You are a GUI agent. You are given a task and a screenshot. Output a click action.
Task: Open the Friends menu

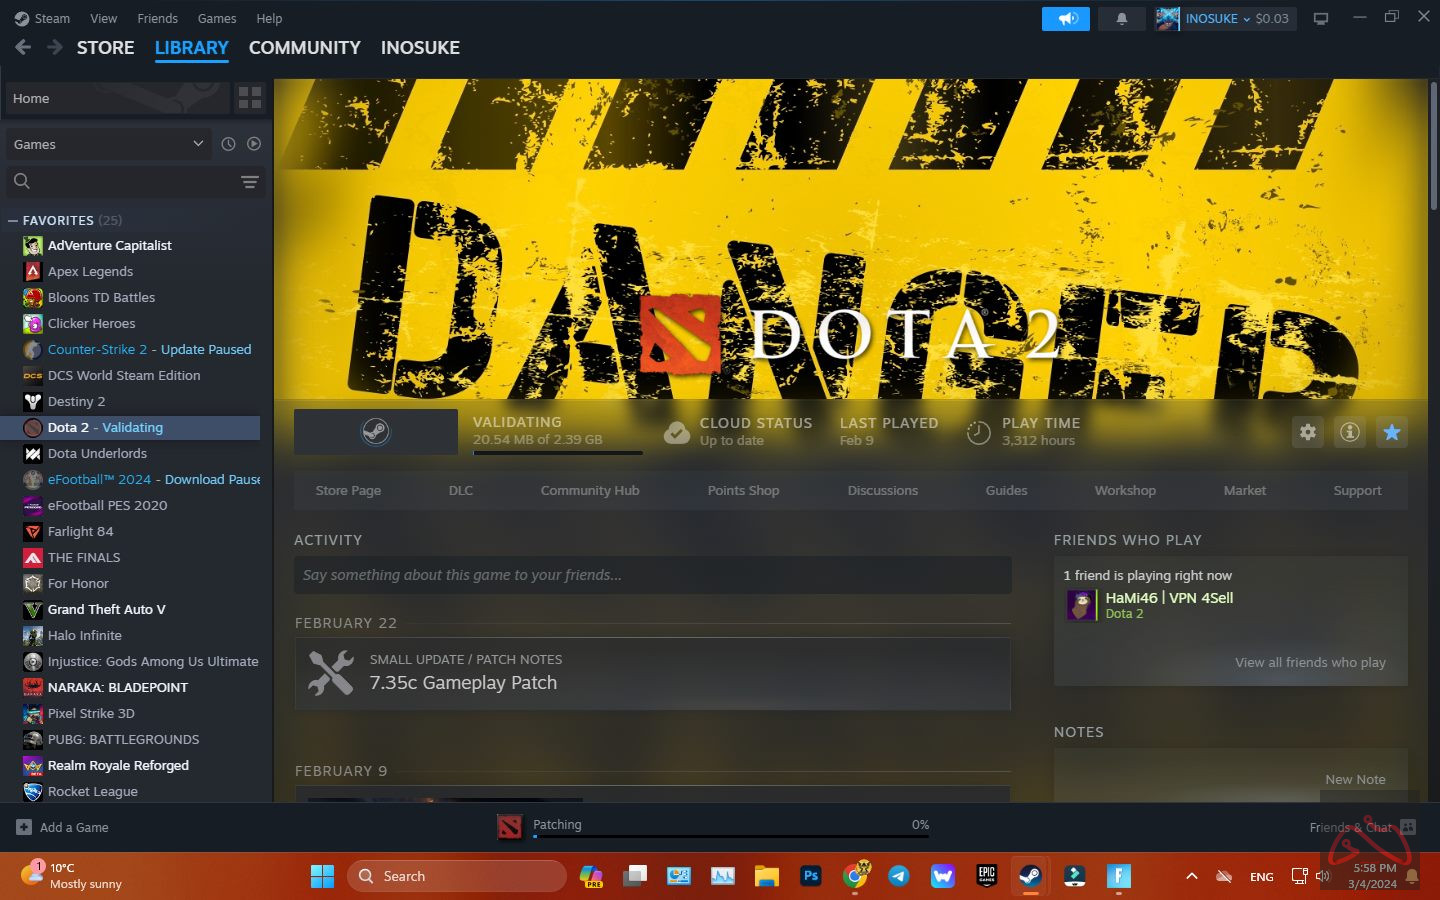[157, 18]
